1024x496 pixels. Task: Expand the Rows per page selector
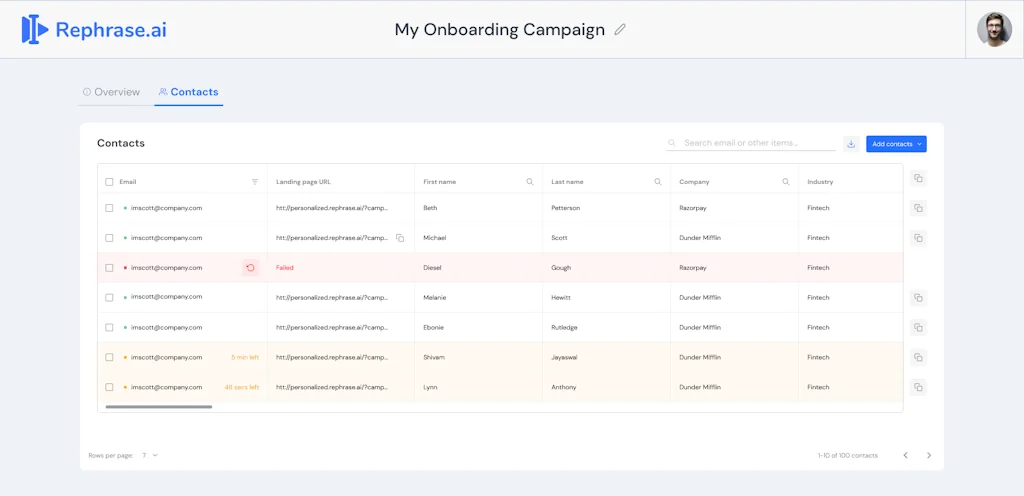(150, 456)
